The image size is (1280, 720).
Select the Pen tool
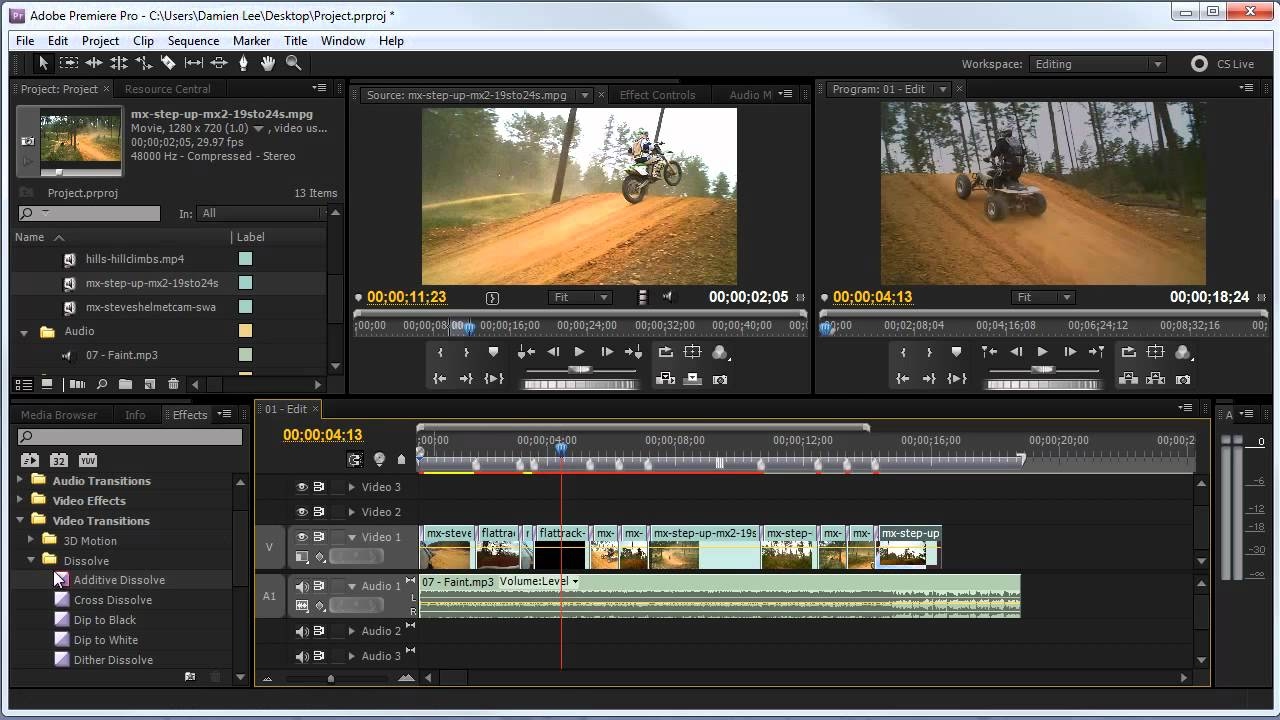(243, 63)
